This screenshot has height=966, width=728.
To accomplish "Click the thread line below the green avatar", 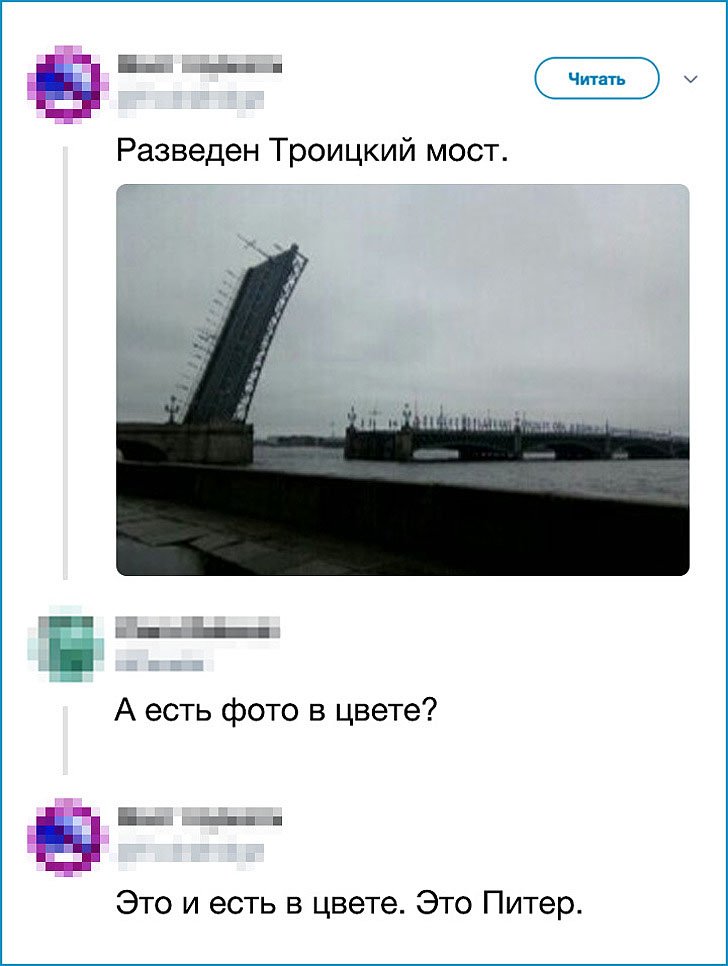I will coord(65,741).
